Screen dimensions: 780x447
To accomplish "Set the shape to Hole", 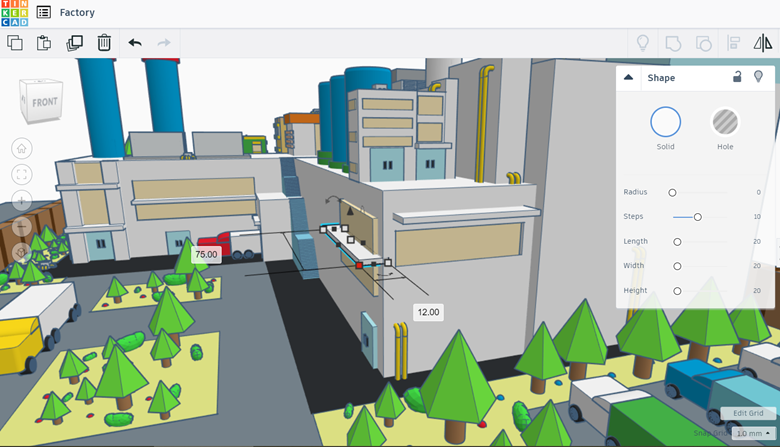I will (x=725, y=122).
